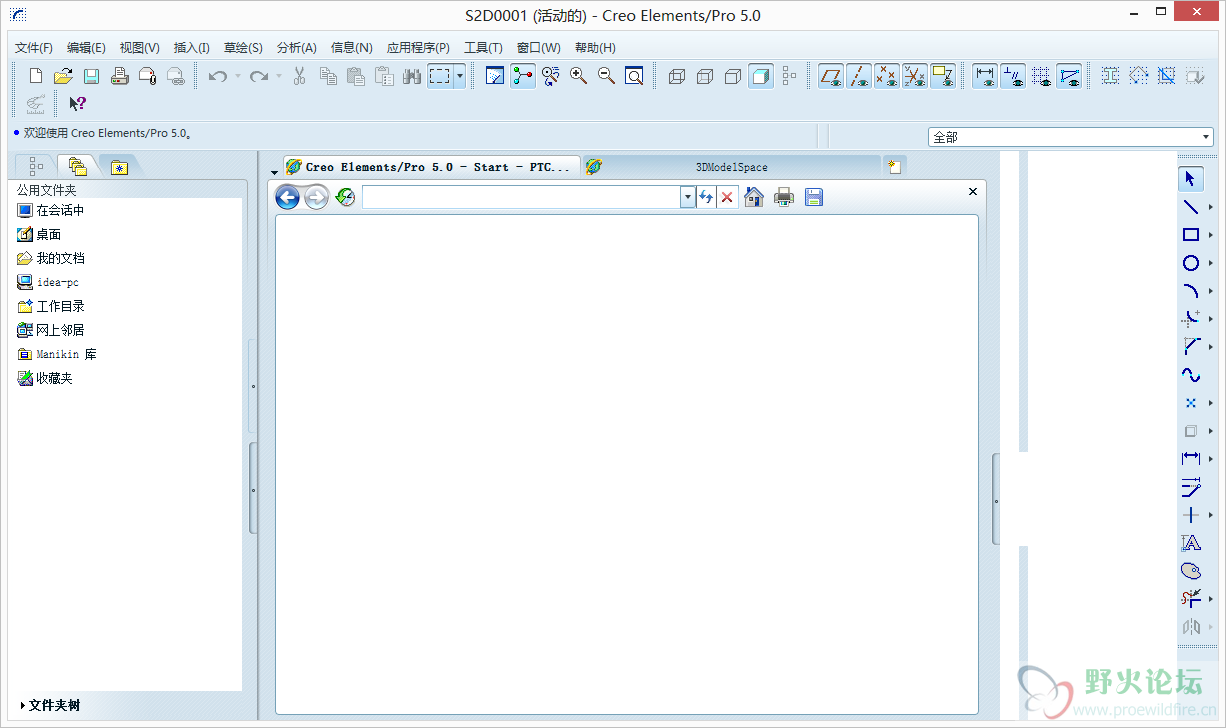Select the arrow pick tool
1226x728 pixels.
coord(1190,179)
